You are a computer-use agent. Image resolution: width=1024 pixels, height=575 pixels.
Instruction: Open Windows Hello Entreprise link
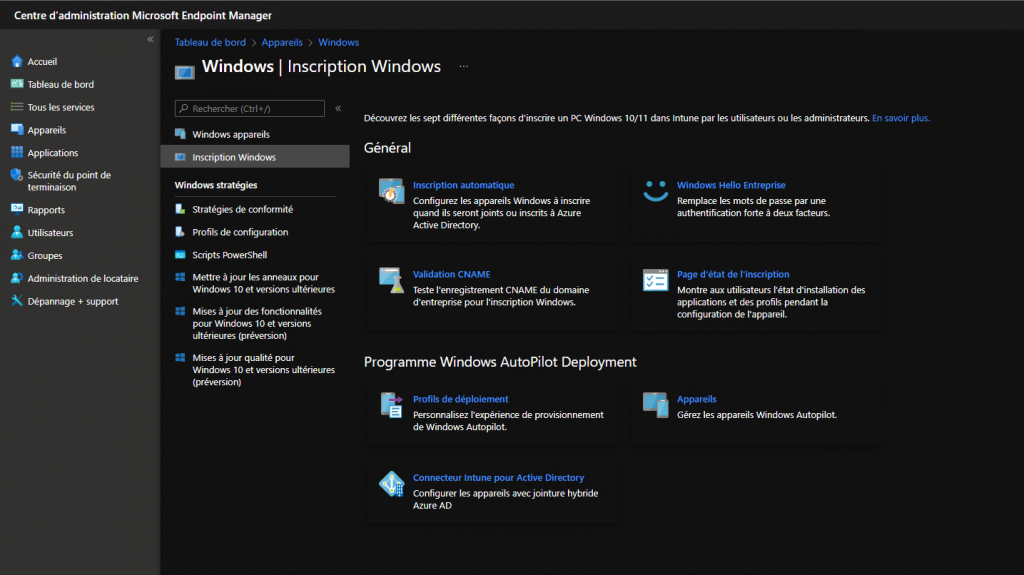(731, 185)
